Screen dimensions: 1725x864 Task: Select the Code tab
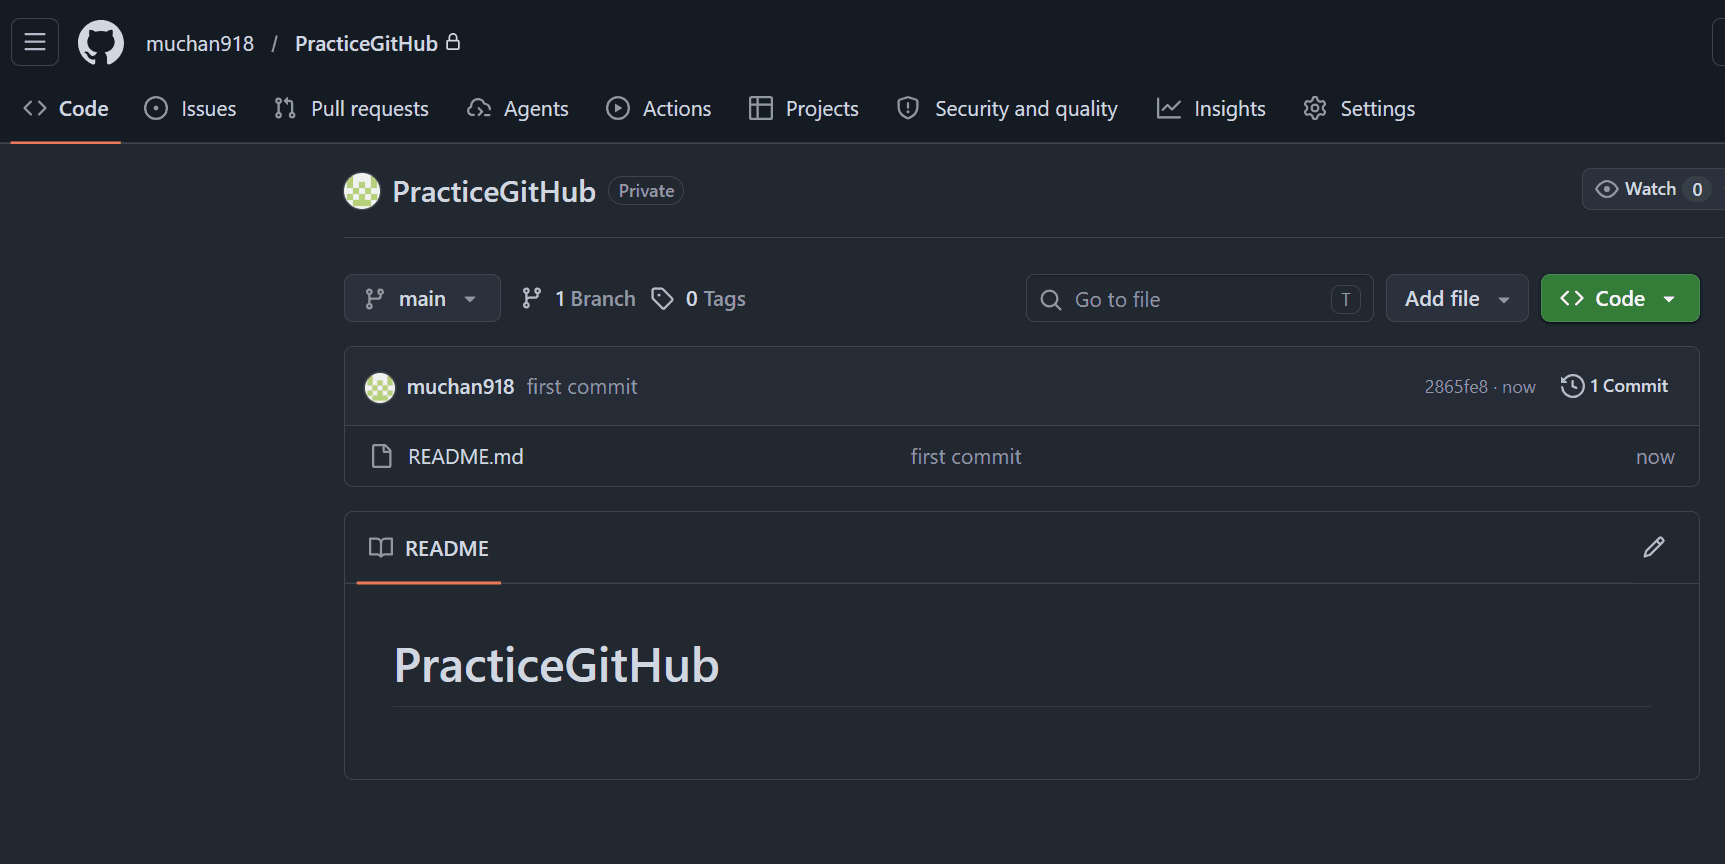(66, 108)
